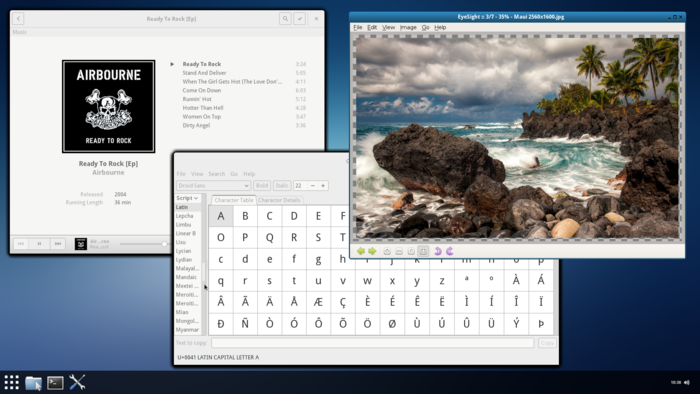Image resolution: width=700 pixels, height=394 pixels.
Task: Click the back arrow in Music window
Action: tap(18, 19)
